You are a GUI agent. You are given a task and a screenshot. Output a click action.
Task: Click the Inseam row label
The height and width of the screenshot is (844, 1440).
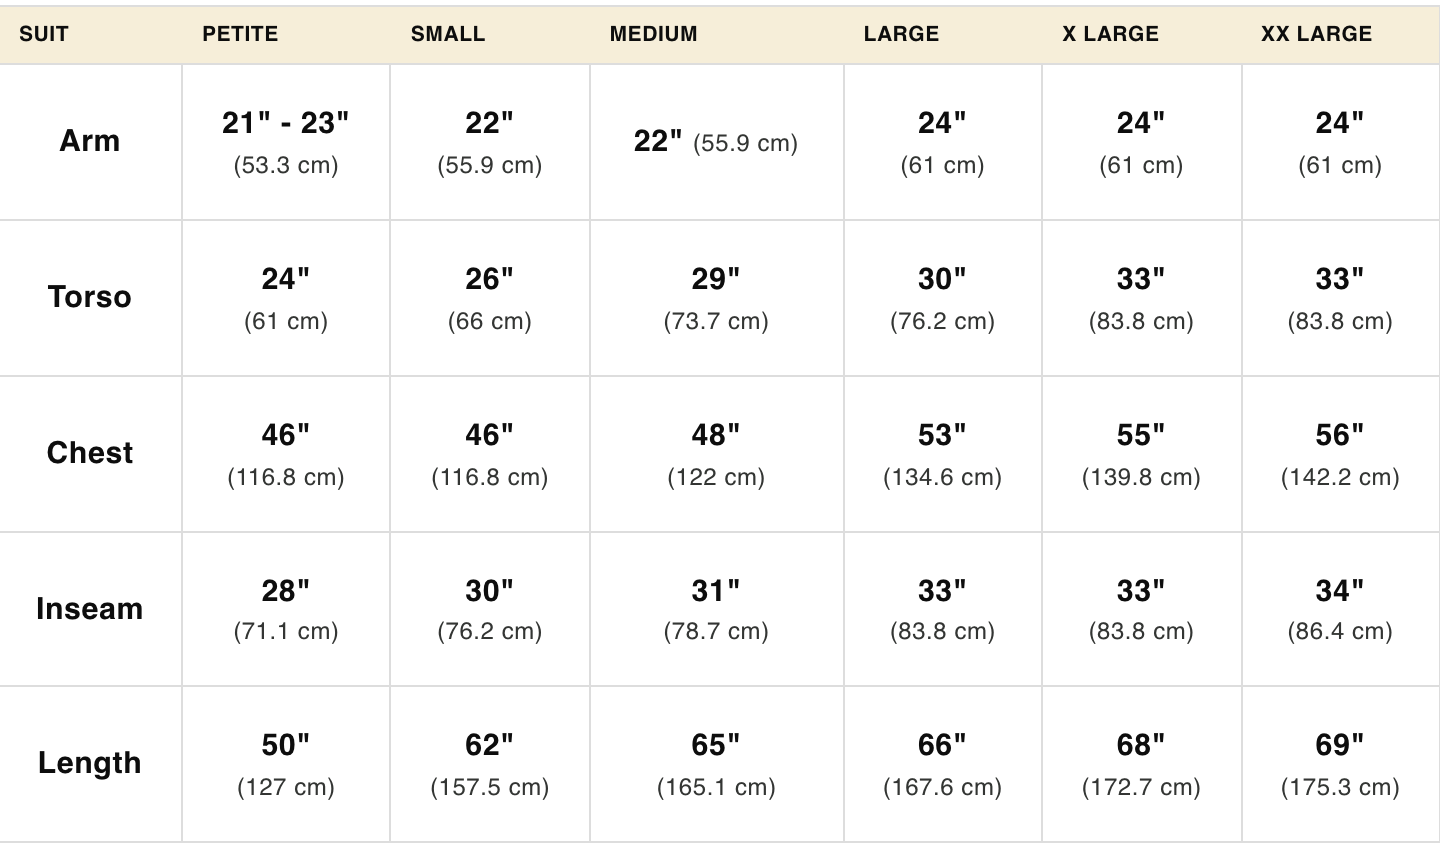tap(90, 609)
